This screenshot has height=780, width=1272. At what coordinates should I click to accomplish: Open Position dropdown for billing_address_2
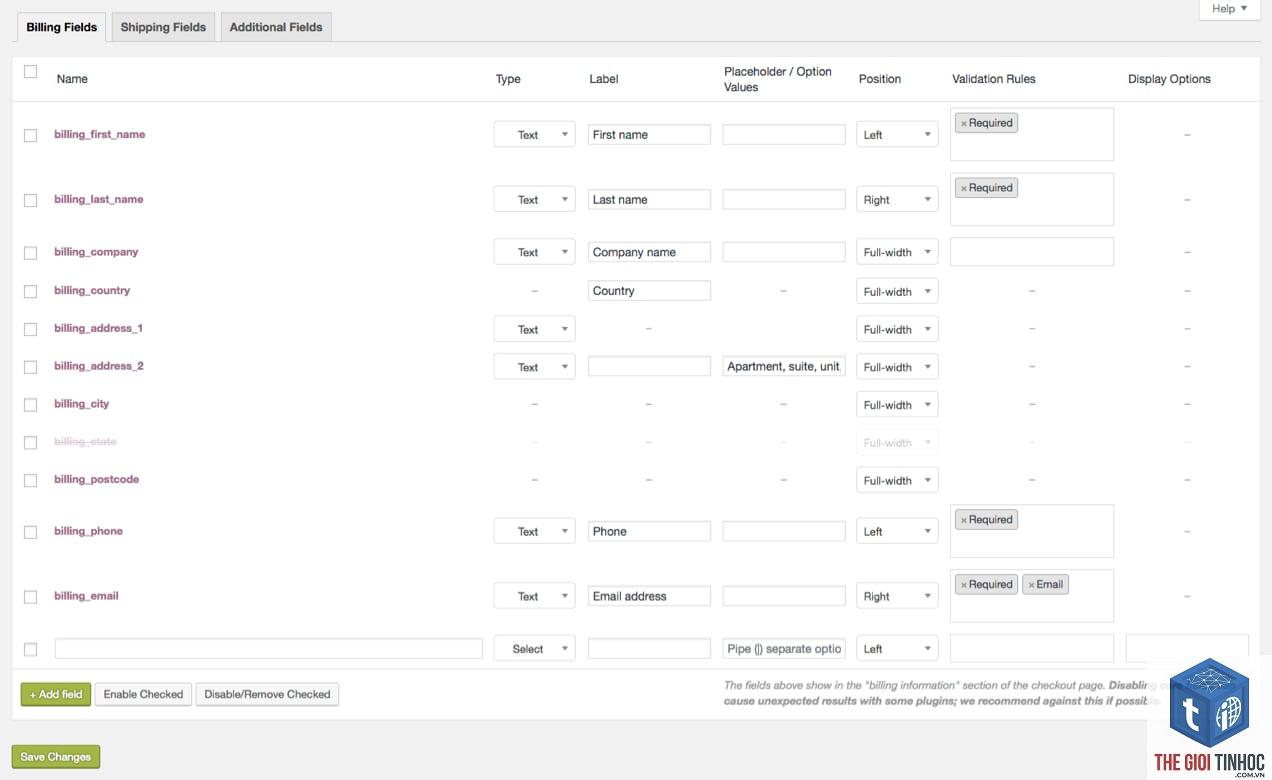(897, 367)
